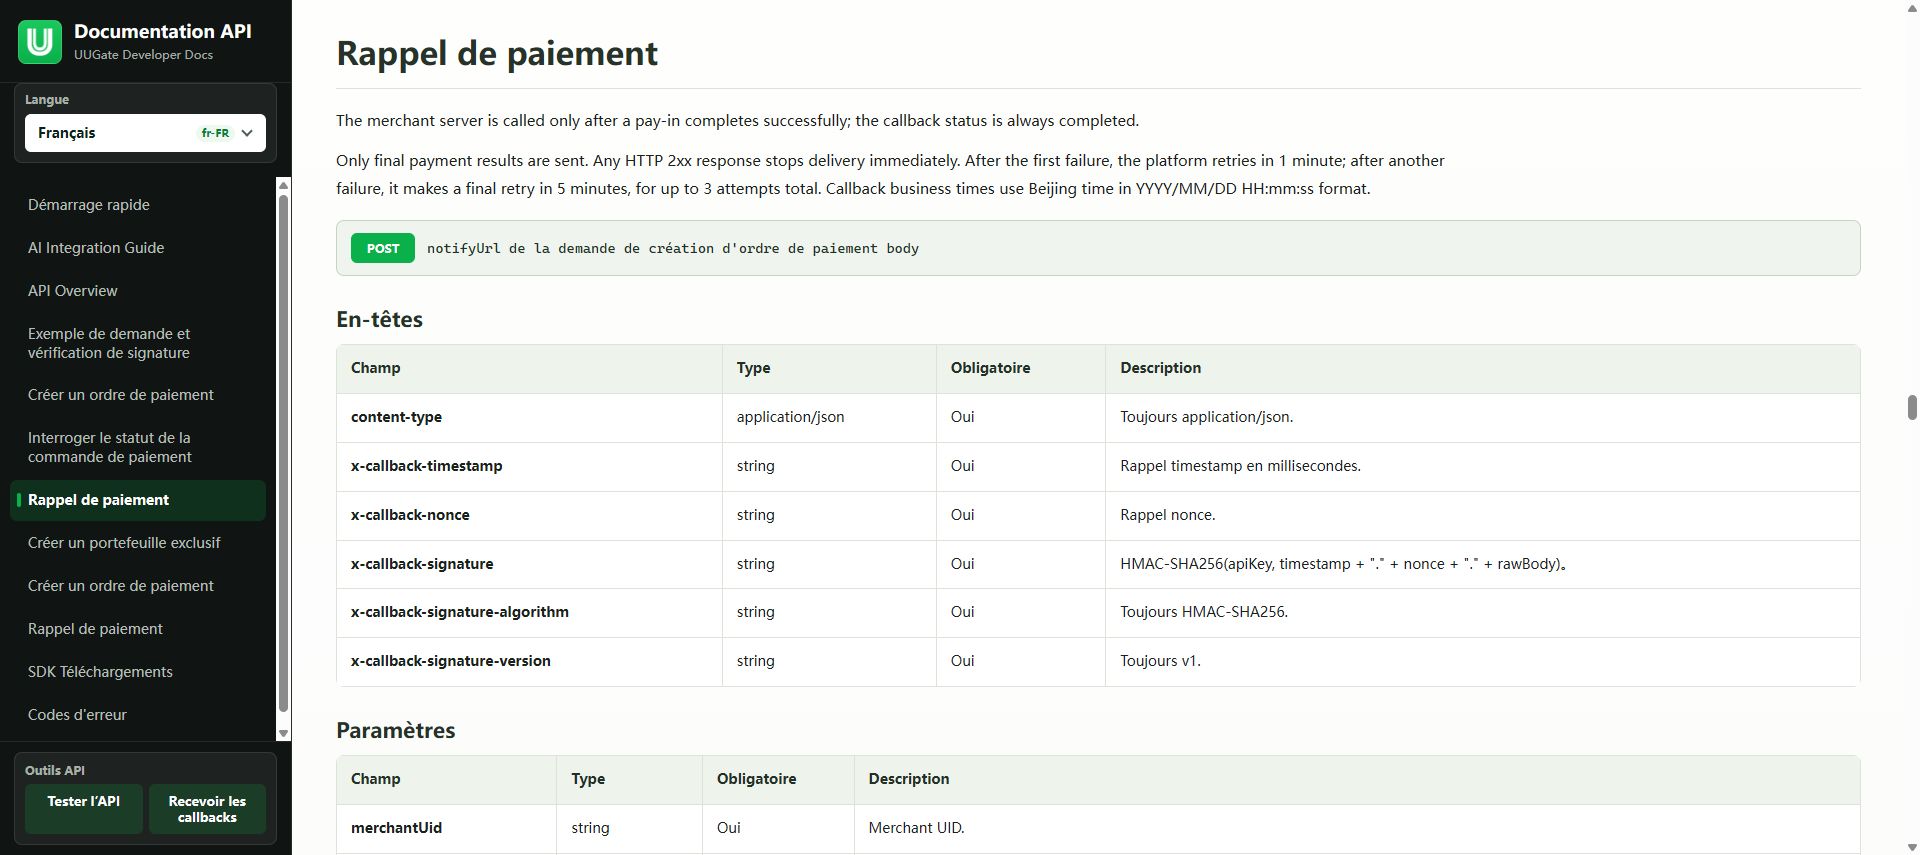This screenshot has height=855, width=1920.
Task: Click the "Toujours HMAC-SHA256." description cell
Action: tap(1482, 612)
